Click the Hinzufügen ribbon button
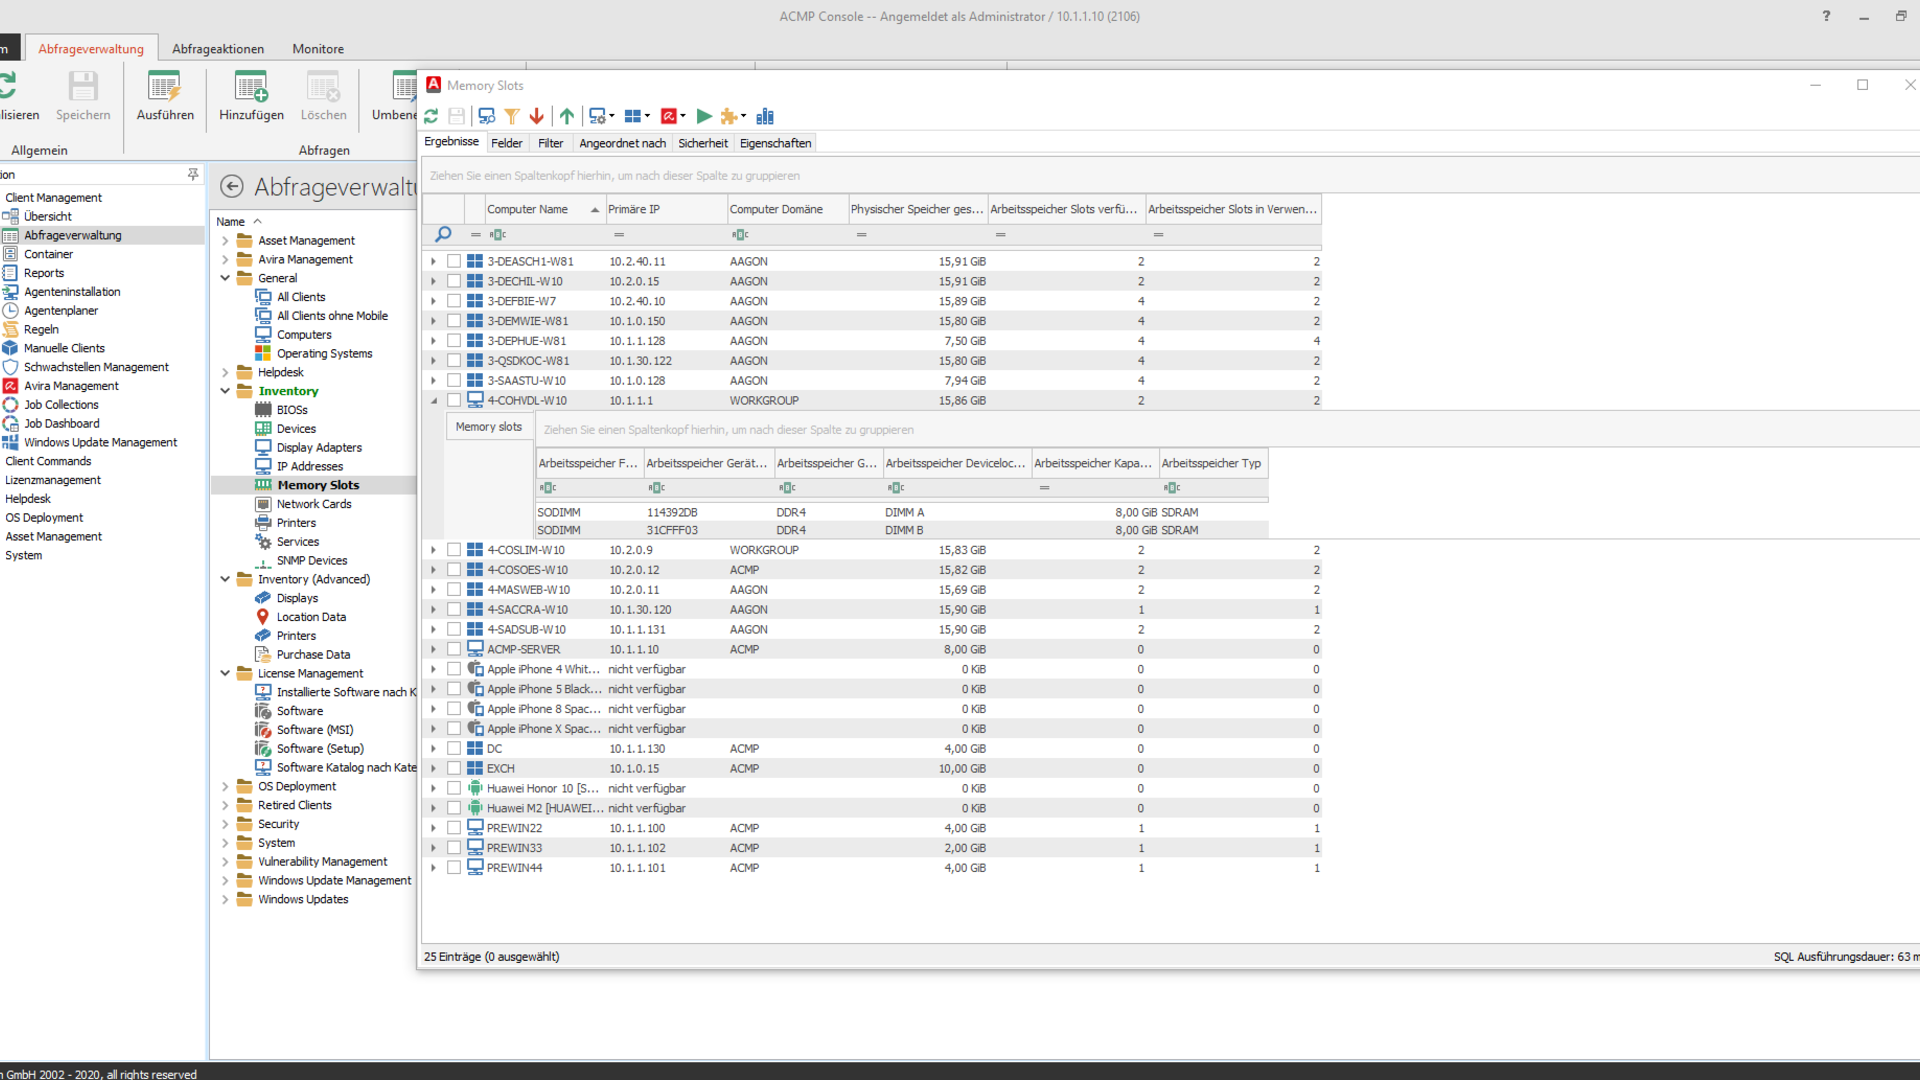 [x=251, y=96]
